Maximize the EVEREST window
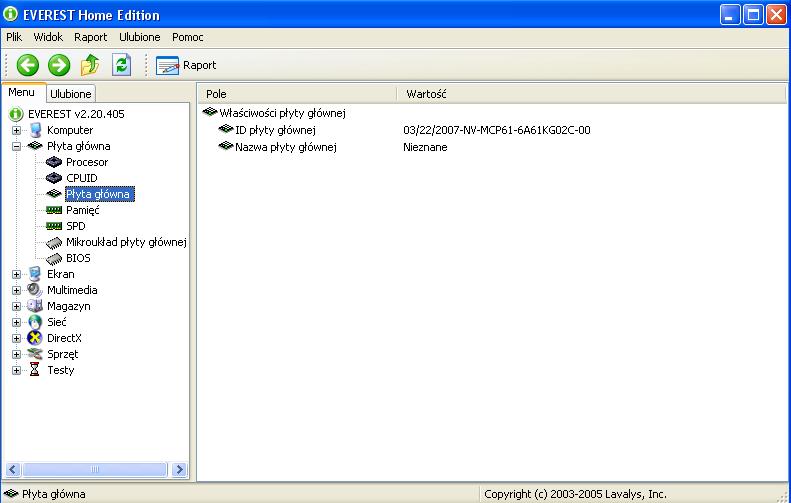 pyautogui.click(x=753, y=15)
